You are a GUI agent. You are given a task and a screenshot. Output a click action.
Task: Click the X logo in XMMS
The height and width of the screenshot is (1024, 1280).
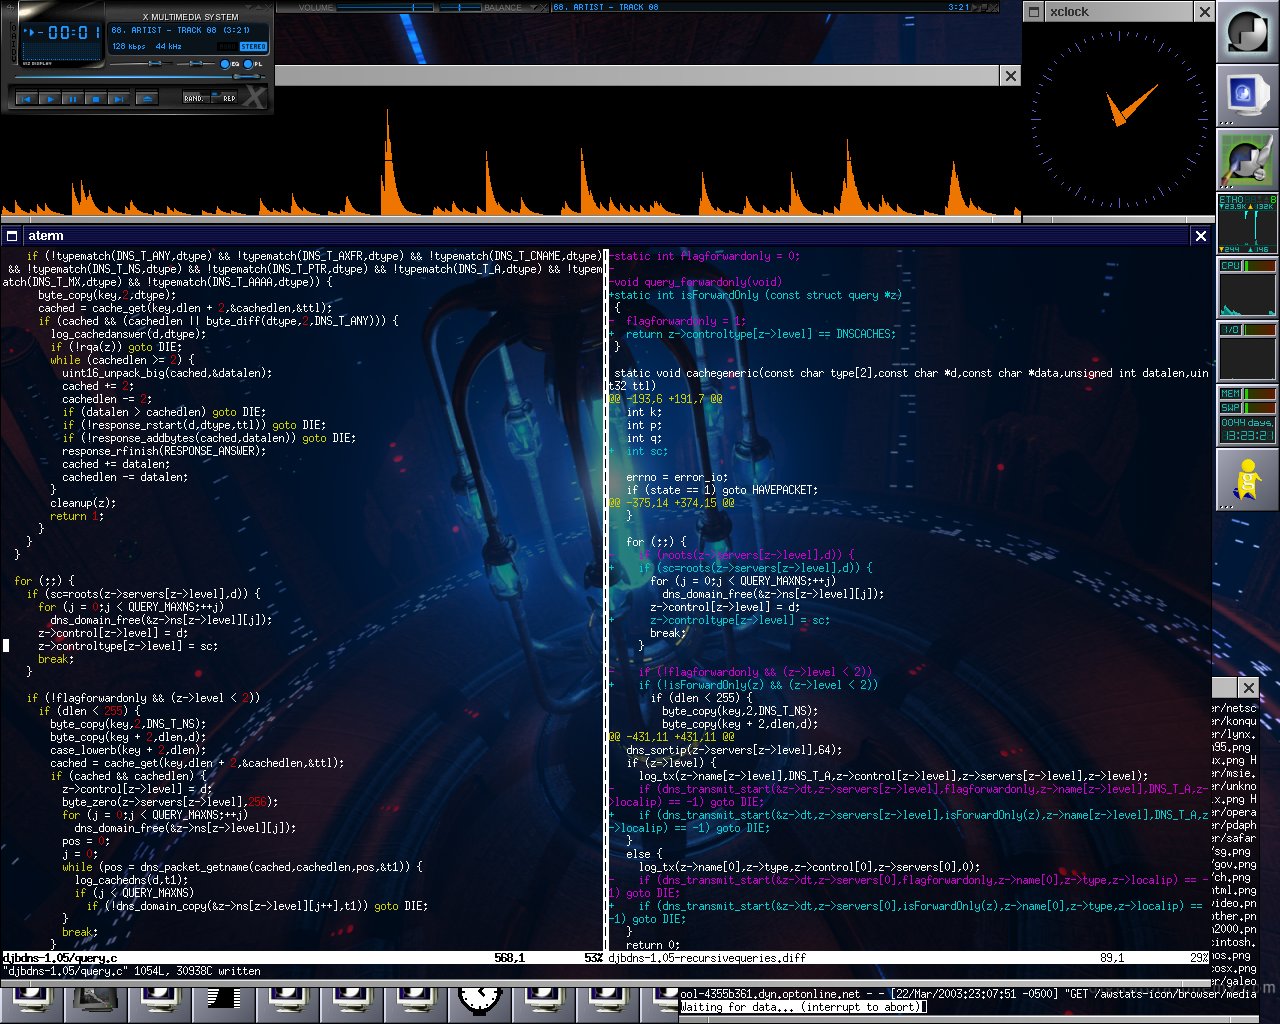[x=254, y=98]
